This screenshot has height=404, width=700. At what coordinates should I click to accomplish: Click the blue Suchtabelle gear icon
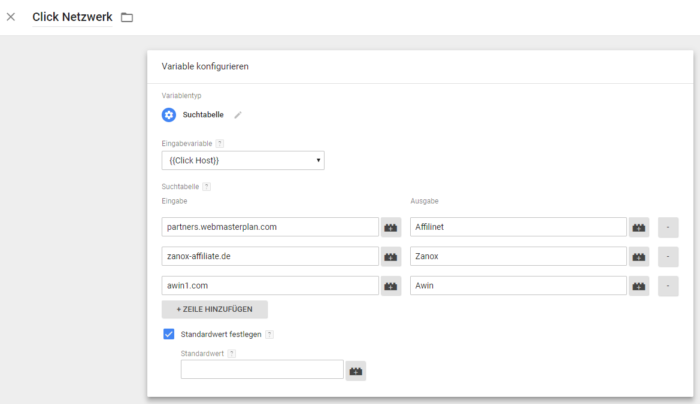pyautogui.click(x=169, y=114)
